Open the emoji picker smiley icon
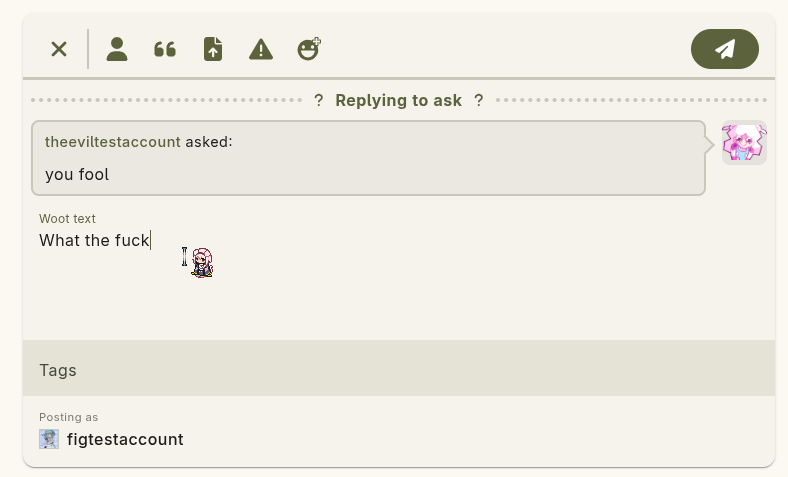 coord(309,49)
